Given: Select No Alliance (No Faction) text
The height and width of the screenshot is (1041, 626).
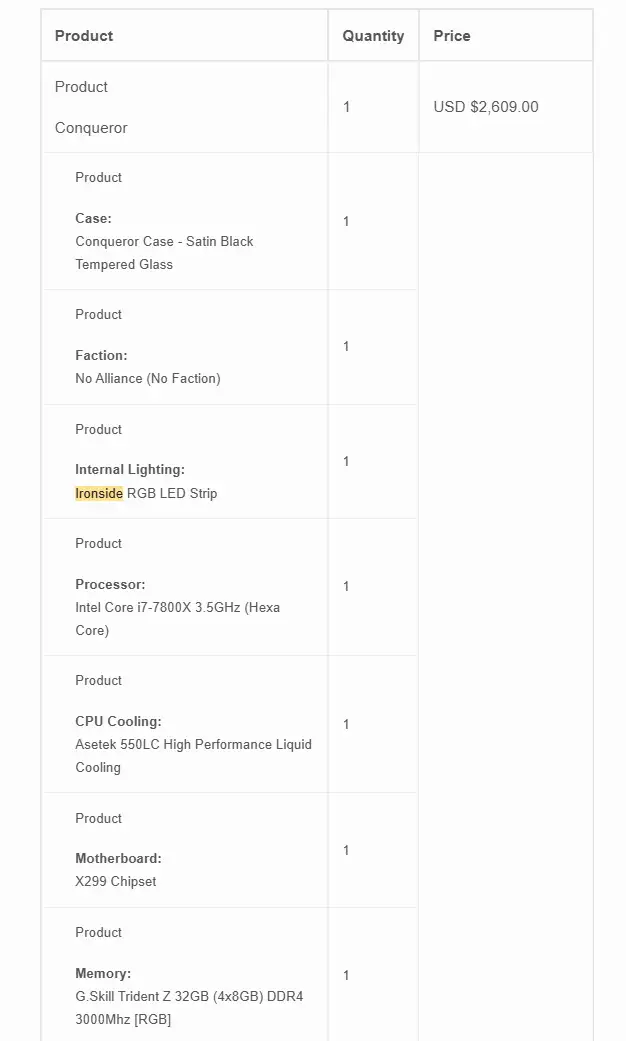Looking at the screenshot, I should point(147,378).
